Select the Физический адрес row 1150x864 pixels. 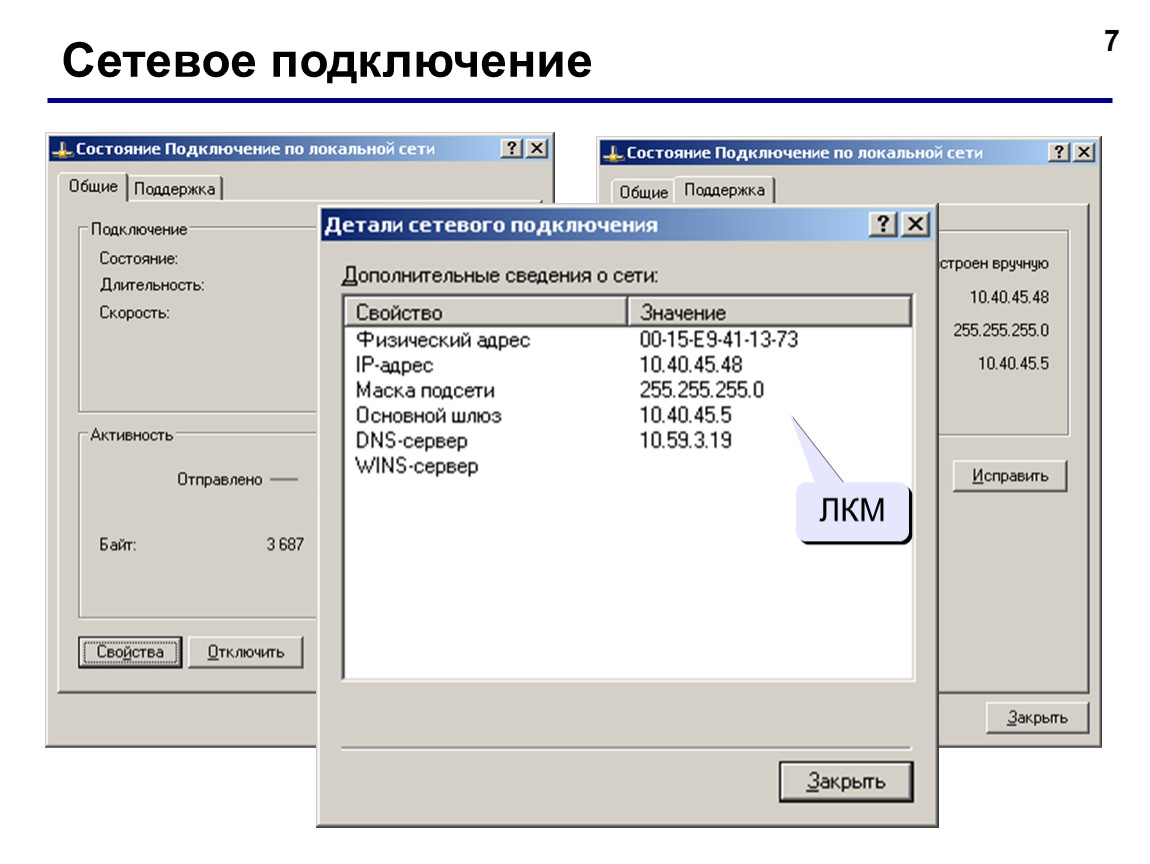pyautogui.click(x=628, y=340)
